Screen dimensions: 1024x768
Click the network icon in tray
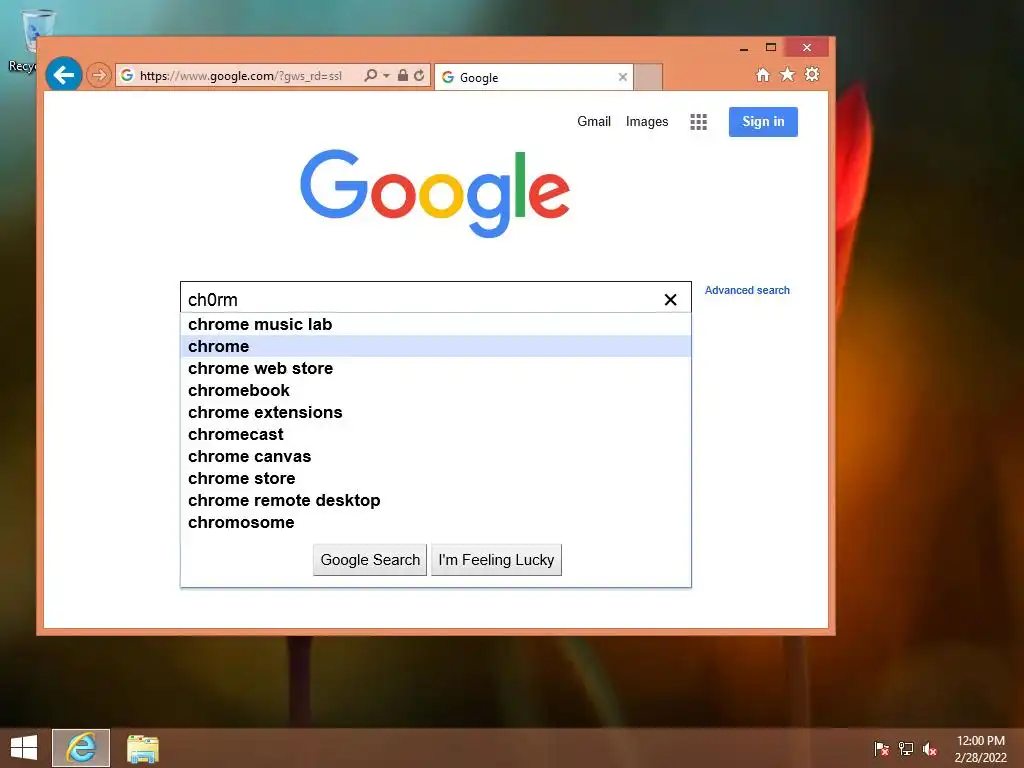(x=905, y=748)
